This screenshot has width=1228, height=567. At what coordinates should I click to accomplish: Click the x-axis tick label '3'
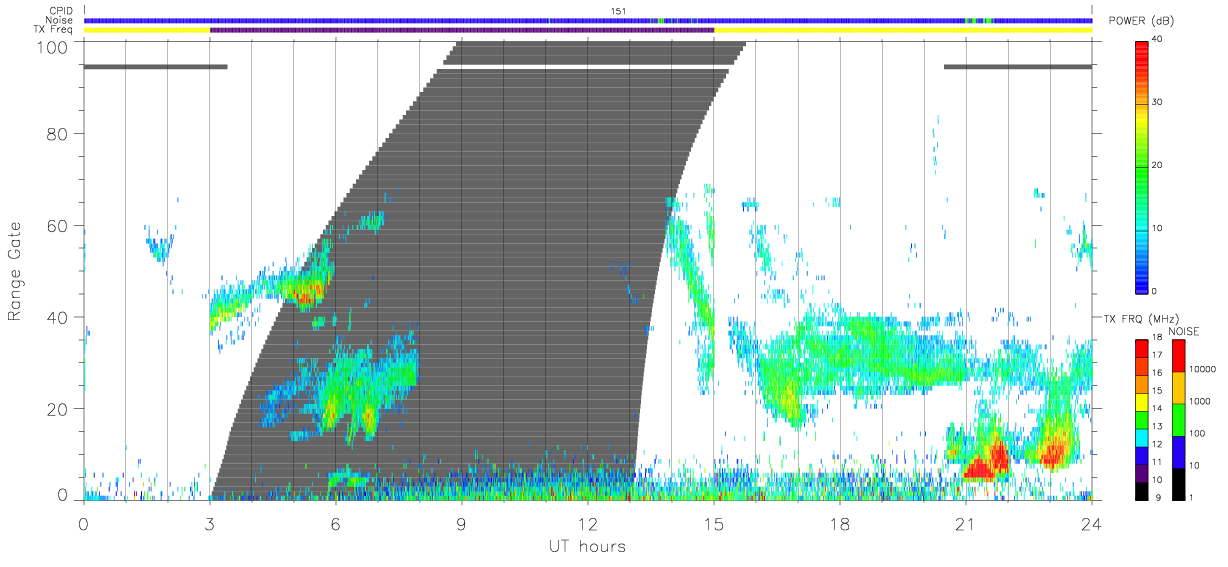coord(209,523)
